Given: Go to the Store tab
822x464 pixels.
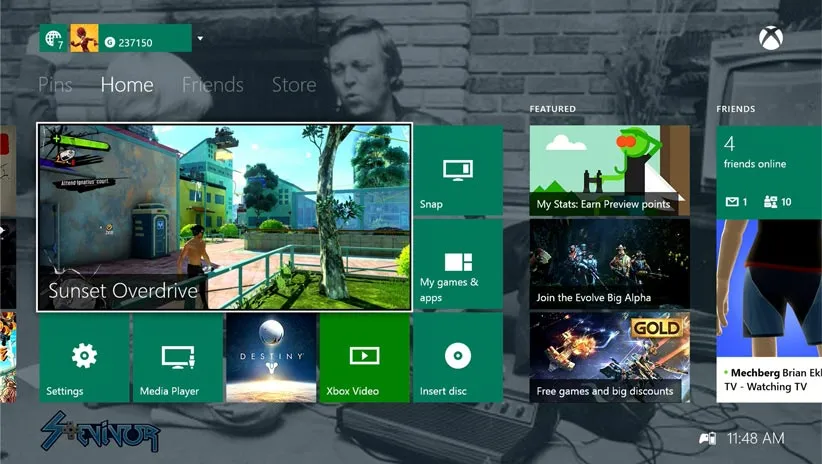Looking at the screenshot, I should [x=294, y=85].
